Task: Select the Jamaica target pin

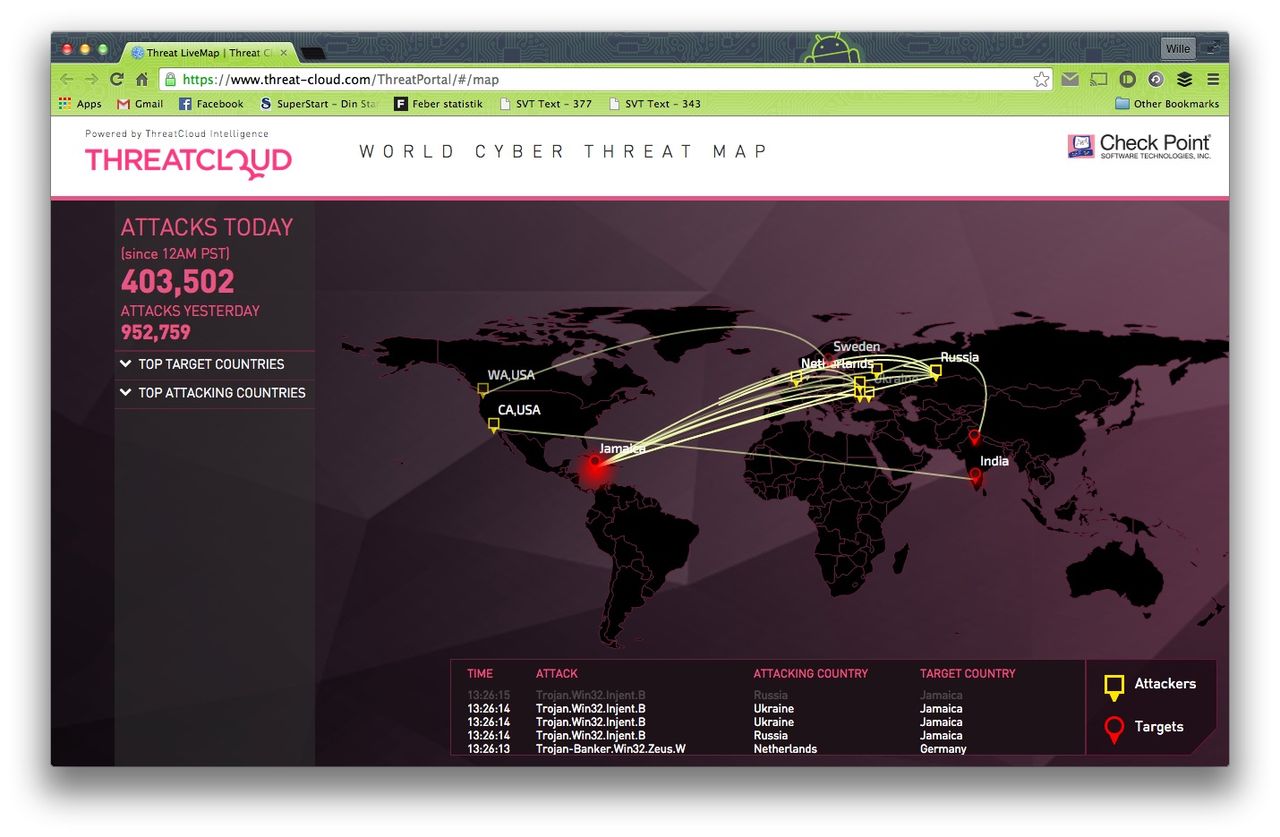Action: (x=595, y=462)
